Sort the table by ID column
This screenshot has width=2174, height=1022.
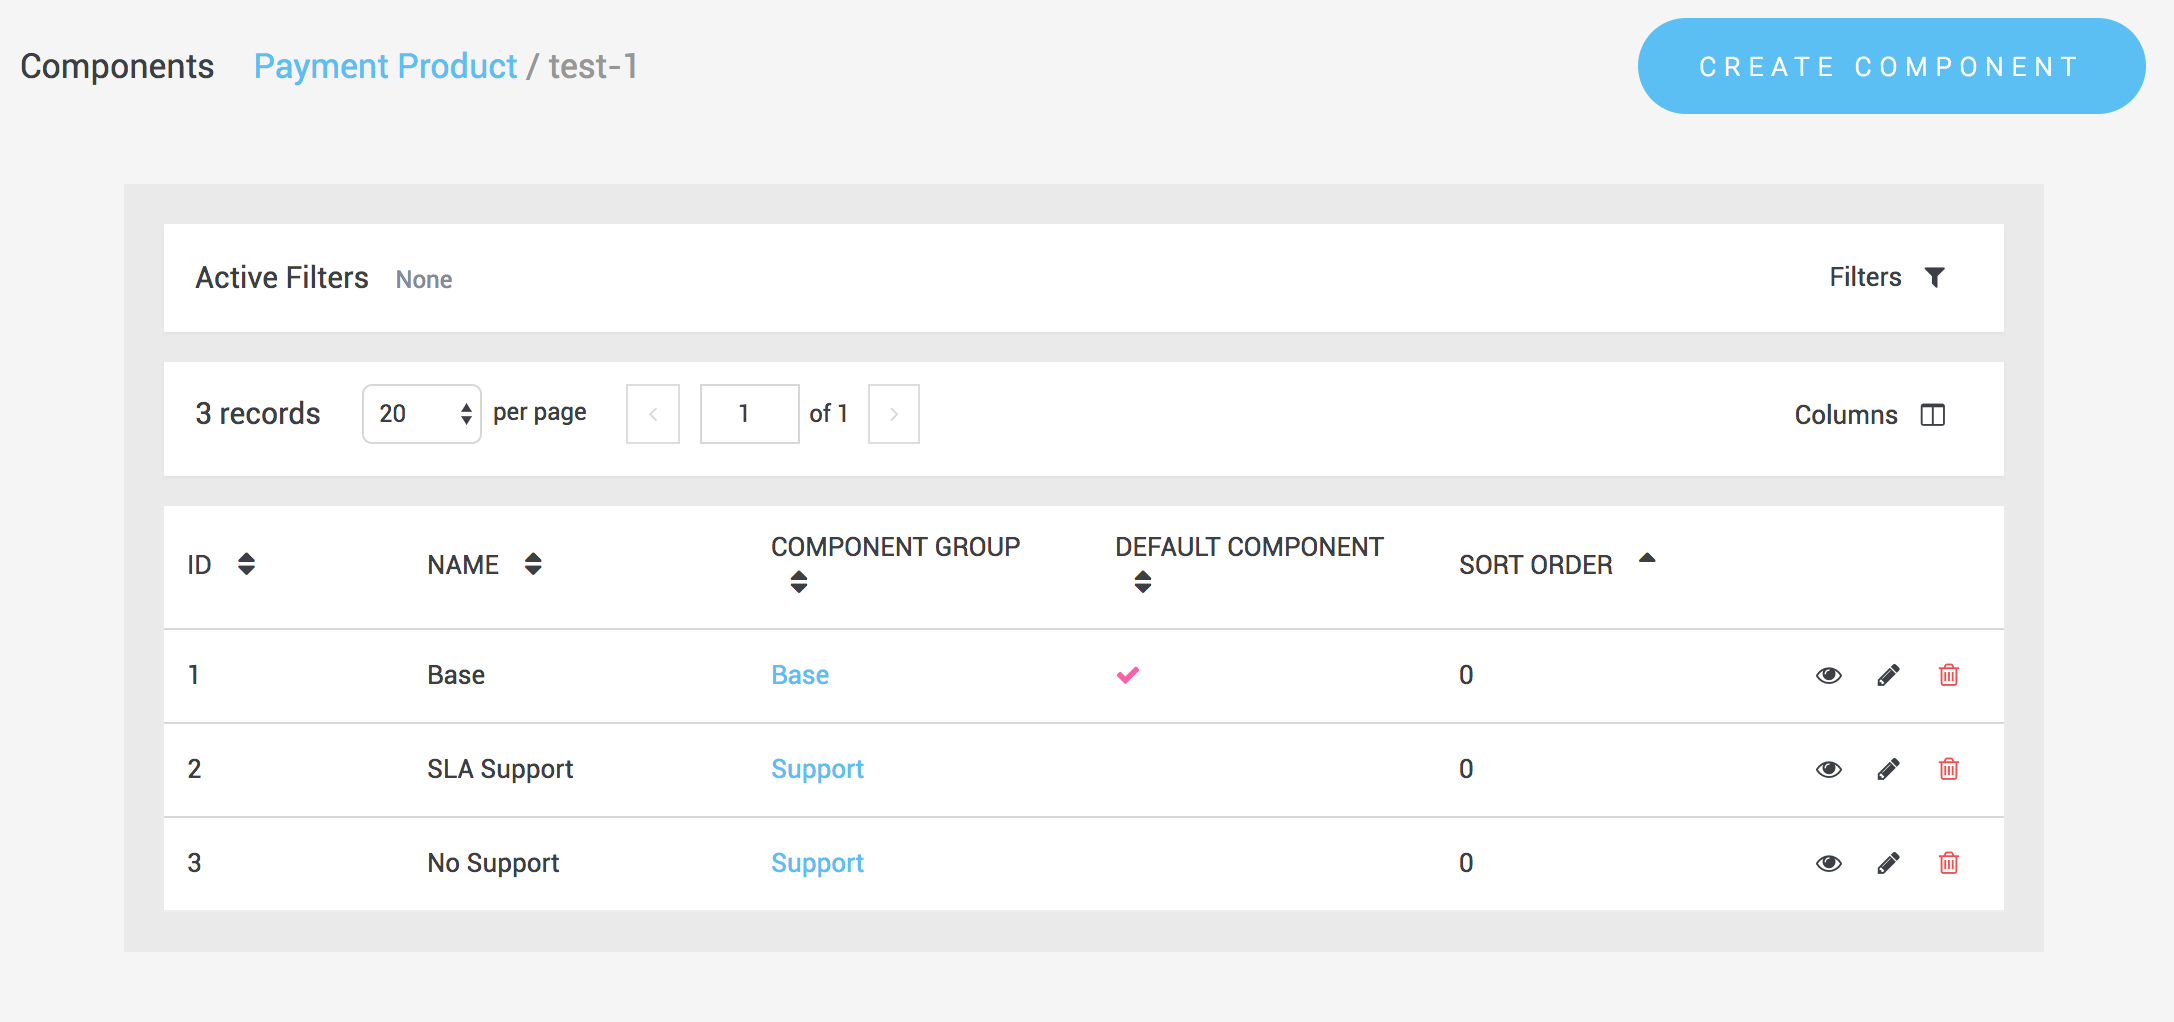coord(245,564)
